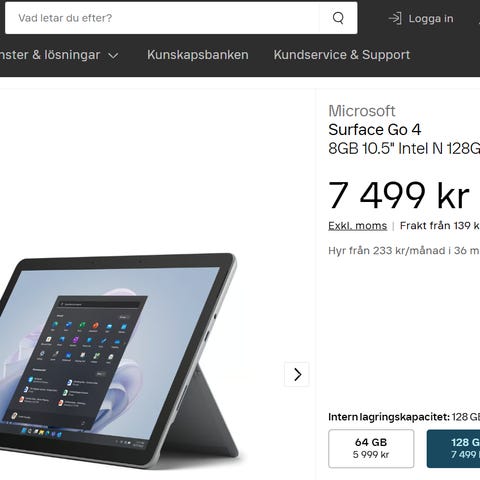Screen dimensions: 480x480
Task: Open Kundservice & Support page
Action: (342, 55)
